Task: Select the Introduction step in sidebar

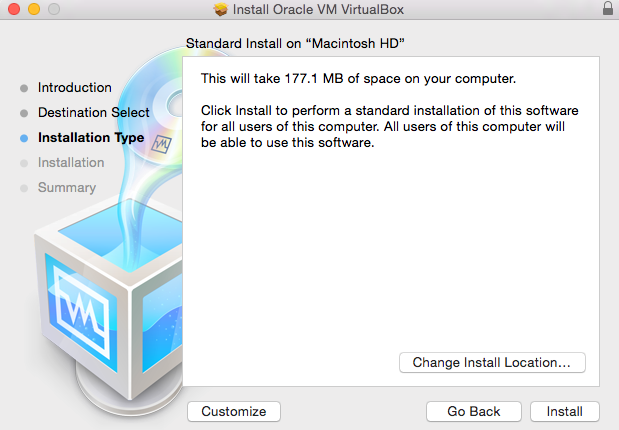Action: point(74,88)
